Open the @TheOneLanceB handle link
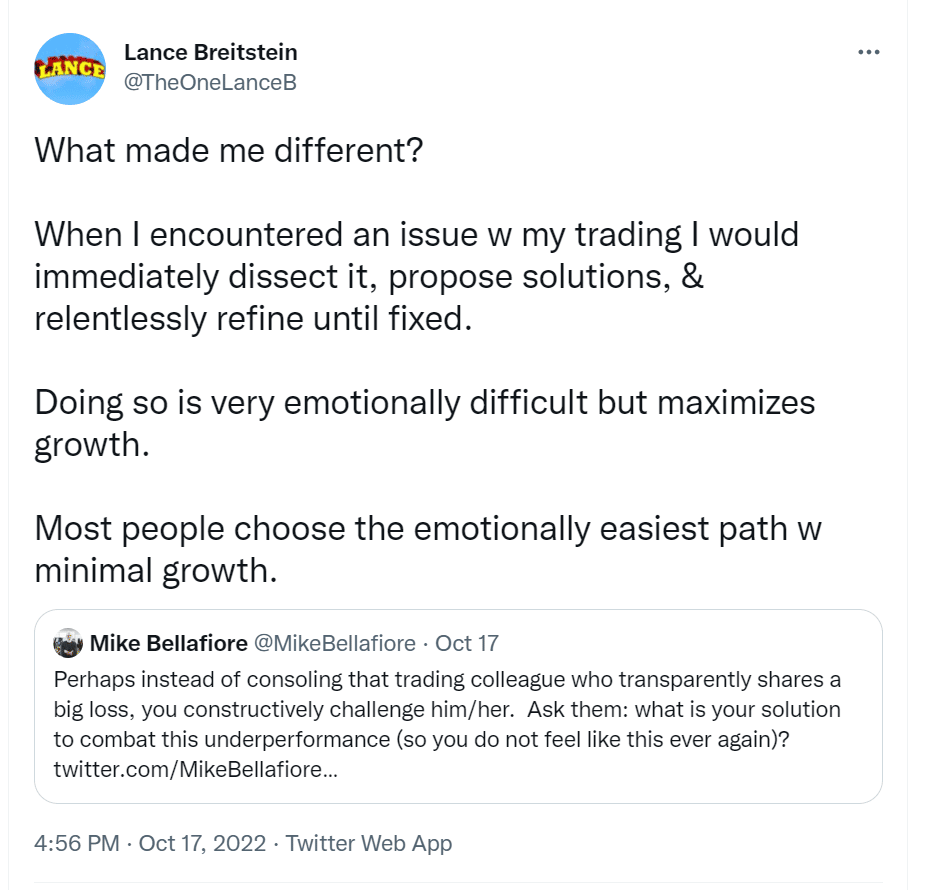 tap(209, 82)
